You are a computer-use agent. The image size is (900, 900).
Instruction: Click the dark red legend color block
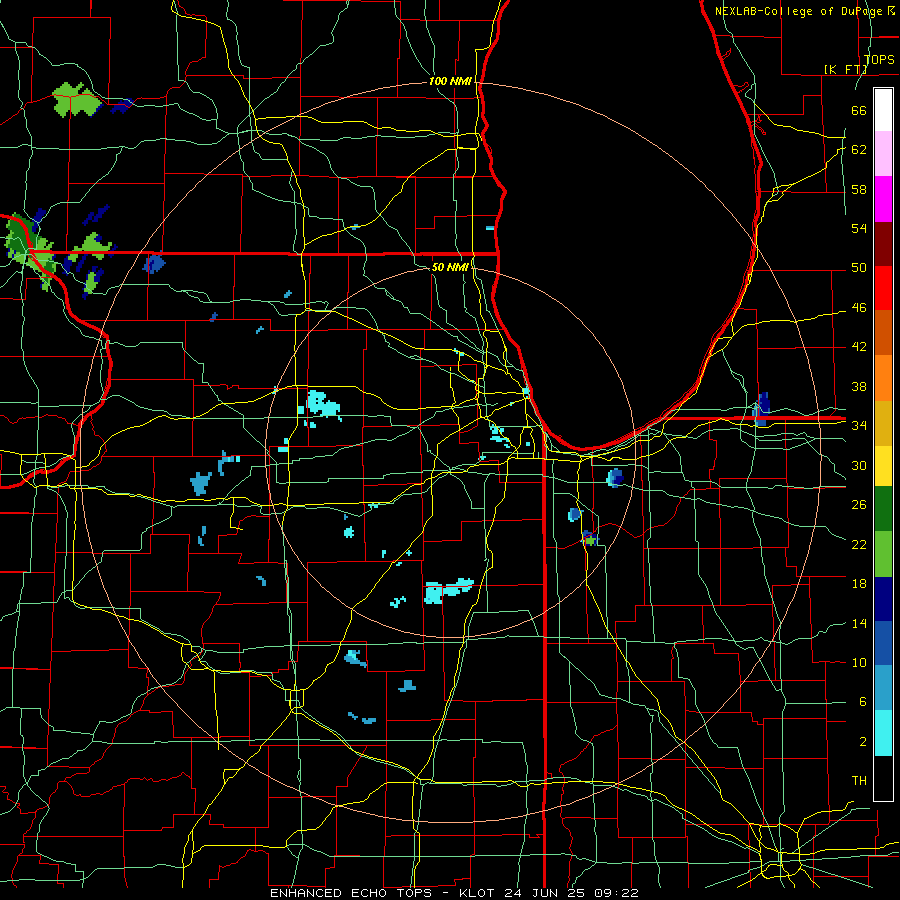click(883, 244)
